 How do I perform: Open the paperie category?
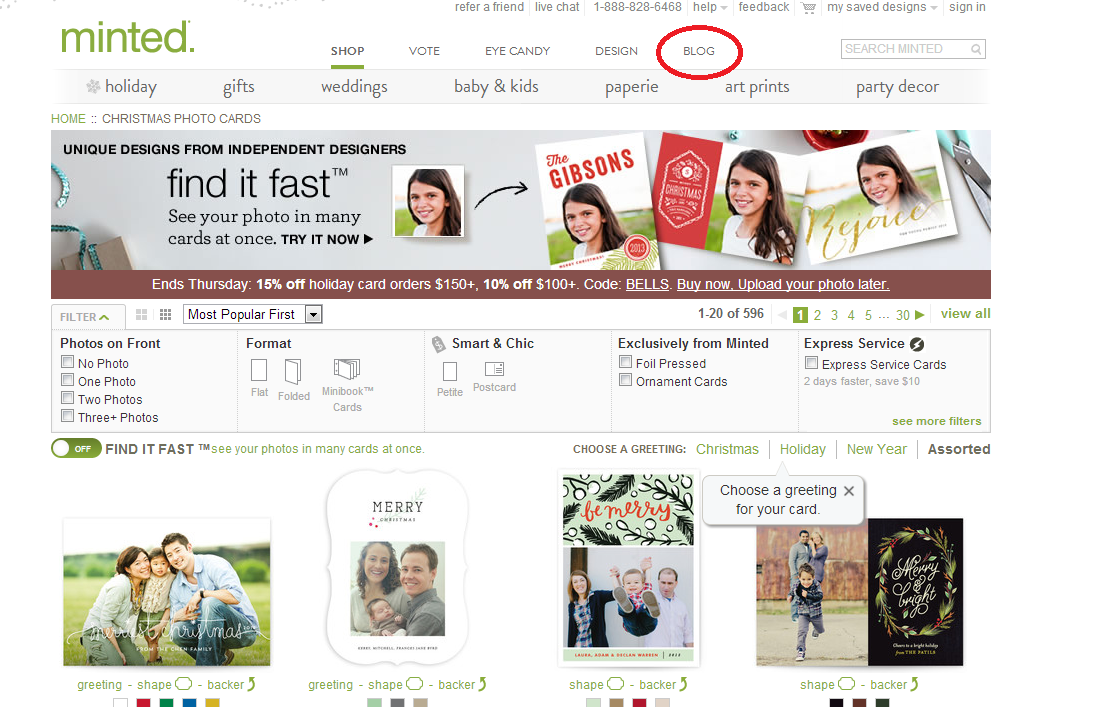pos(631,87)
